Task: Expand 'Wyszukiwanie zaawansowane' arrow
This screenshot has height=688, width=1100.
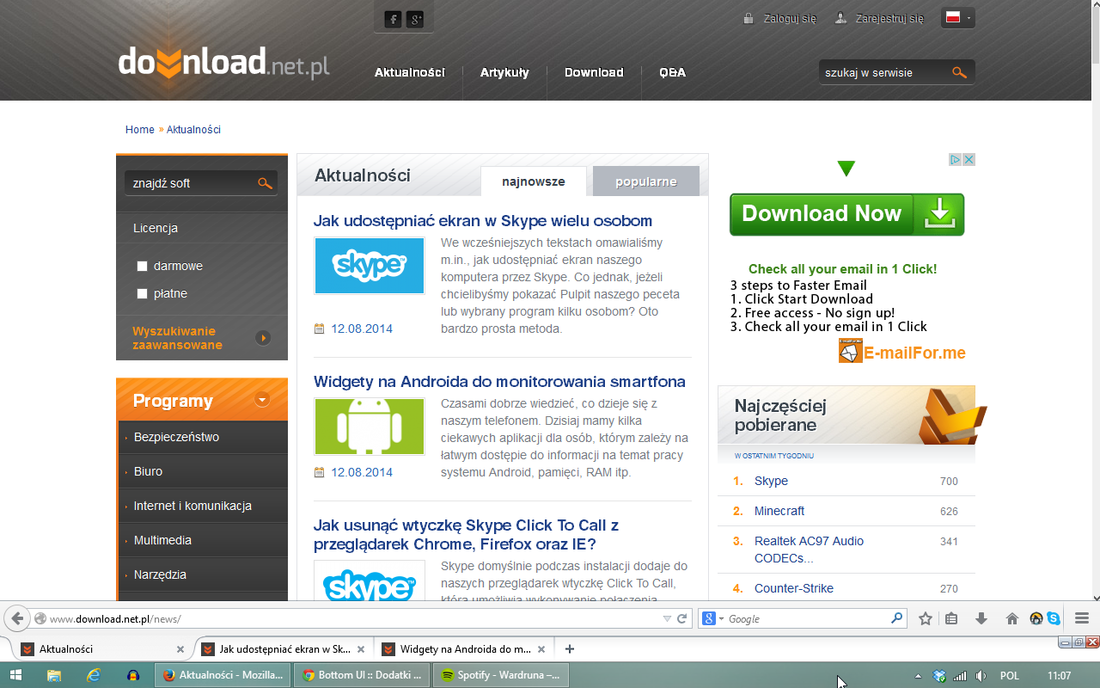Action: click(263, 338)
